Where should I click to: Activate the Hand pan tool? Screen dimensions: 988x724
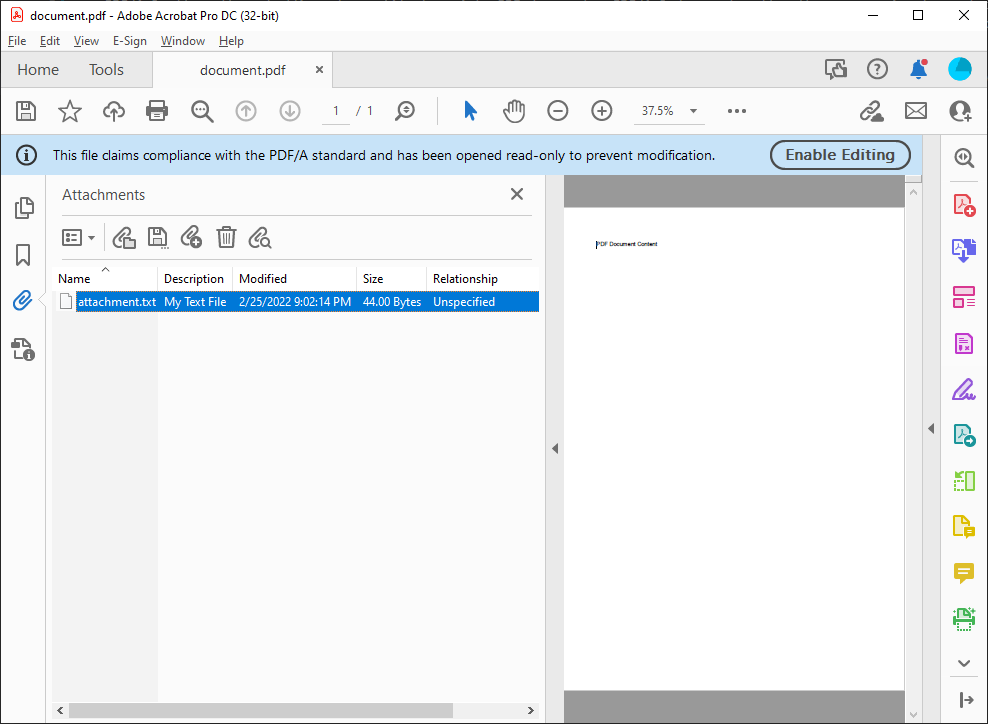pos(514,111)
